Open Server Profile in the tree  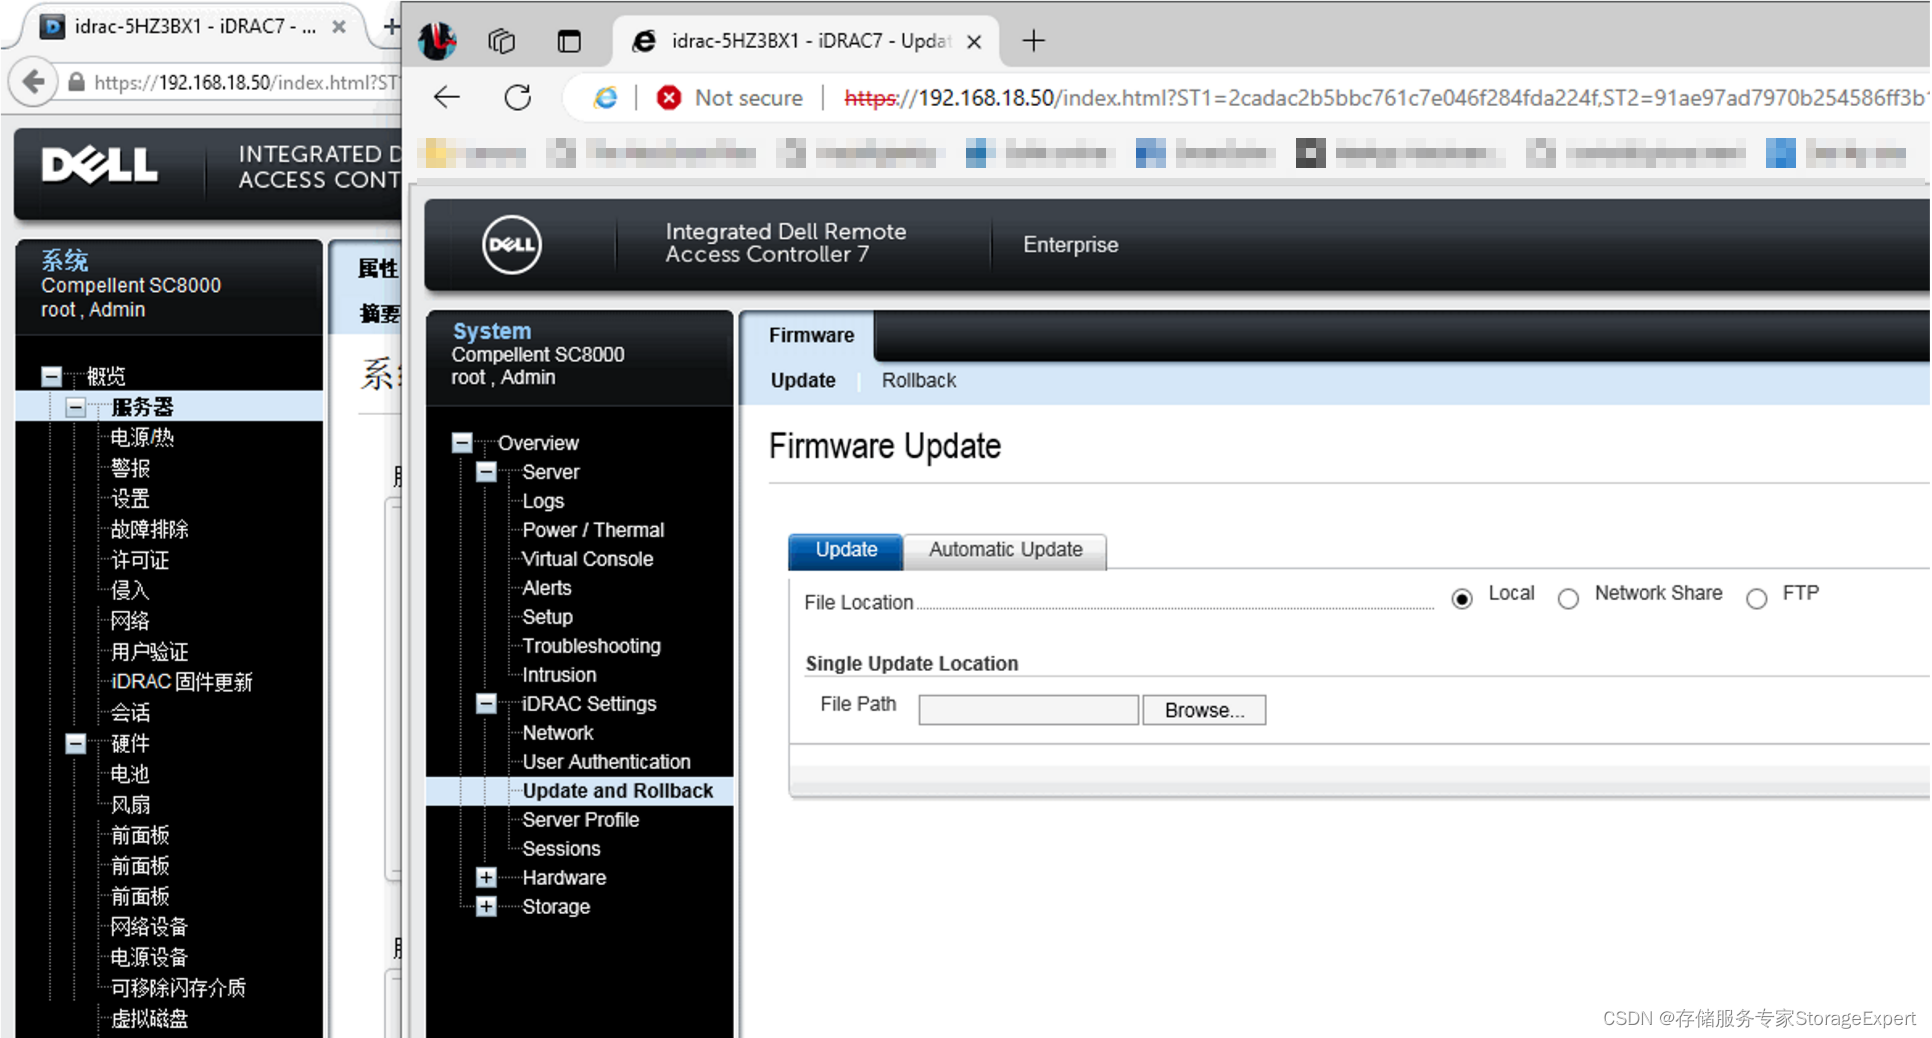pyautogui.click(x=581, y=820)
